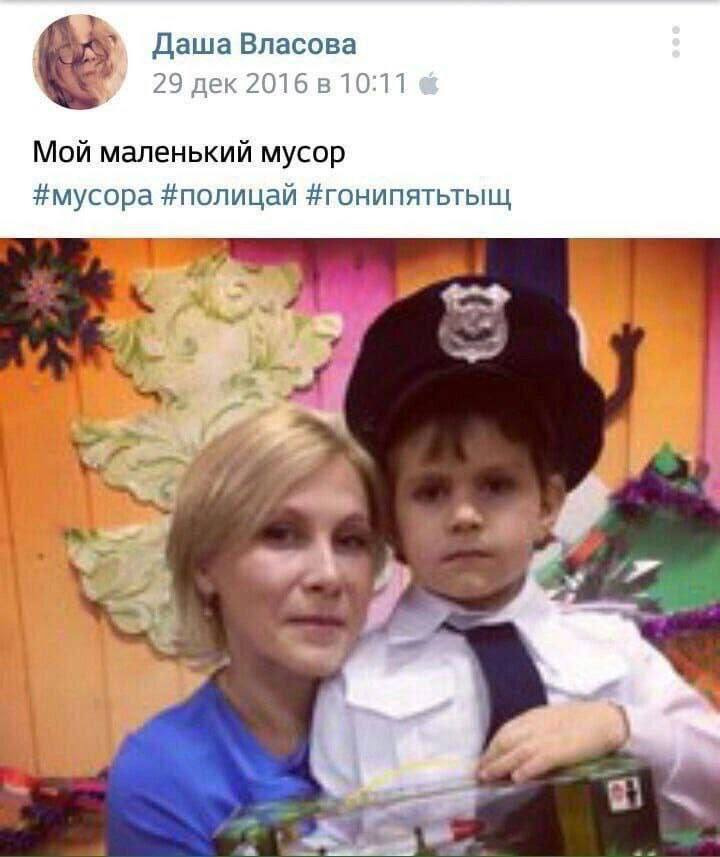The height and width of the screenshot is (857, 720).
Task: Open the #полицай hashtag
Action: (229, 195)
